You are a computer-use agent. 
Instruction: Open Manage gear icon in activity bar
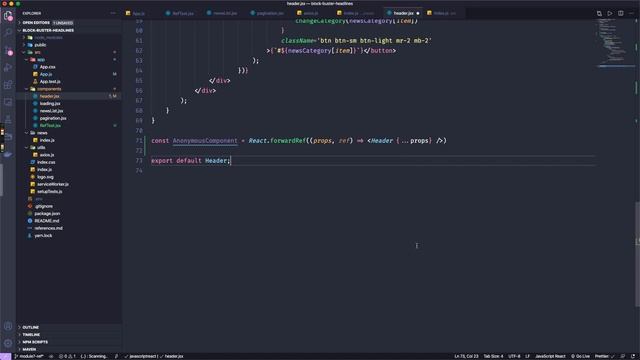pyautogui.click(x=8, y=343)
